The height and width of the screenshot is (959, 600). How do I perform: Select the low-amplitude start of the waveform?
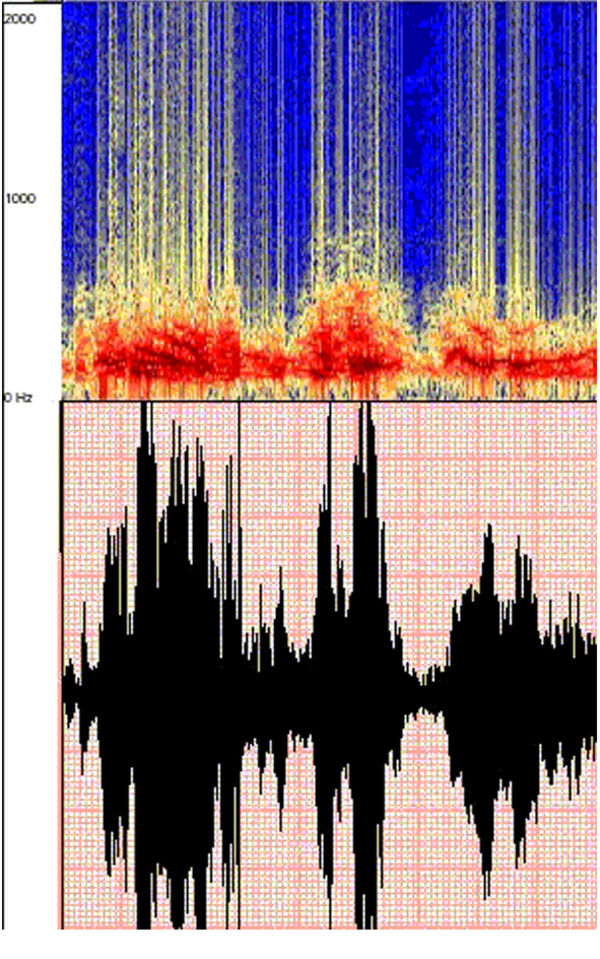pyautogui.click(x=72, y=690)
